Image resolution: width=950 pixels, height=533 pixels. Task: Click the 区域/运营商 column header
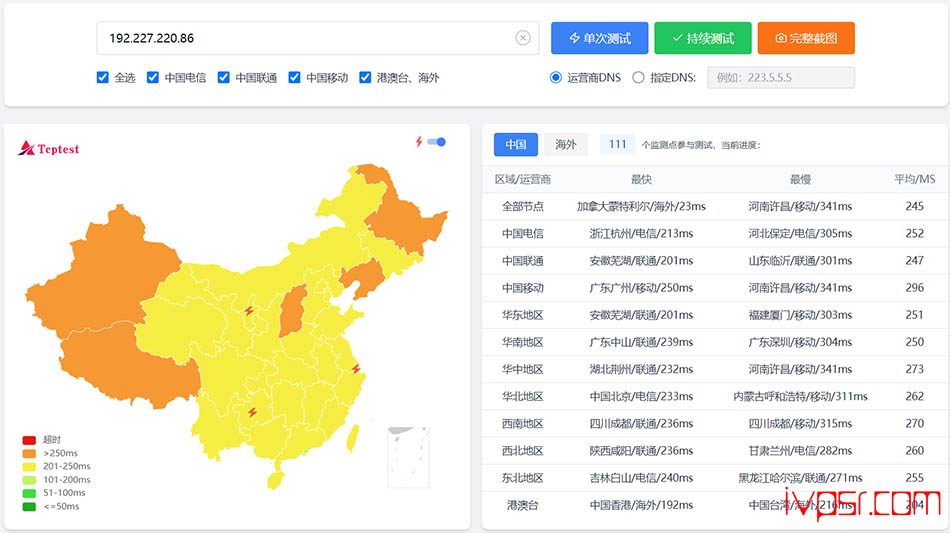[x=523, y=179]
